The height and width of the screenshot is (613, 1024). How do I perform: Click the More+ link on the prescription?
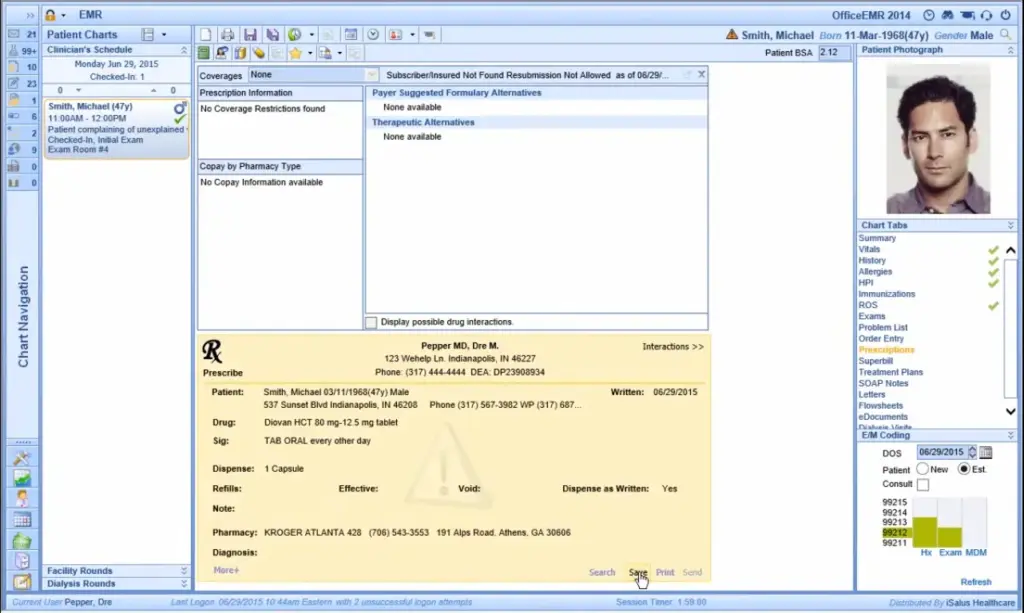(x=226, y=571)
